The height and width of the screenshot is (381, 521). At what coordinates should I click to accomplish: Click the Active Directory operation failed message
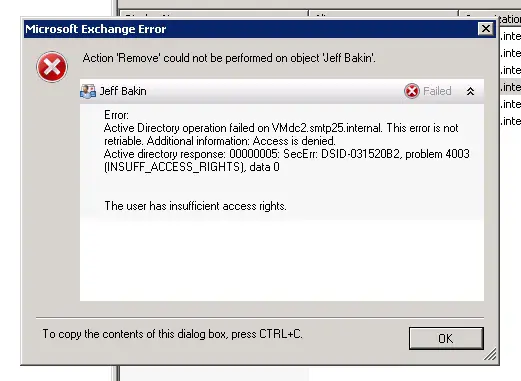coord(281,134)
